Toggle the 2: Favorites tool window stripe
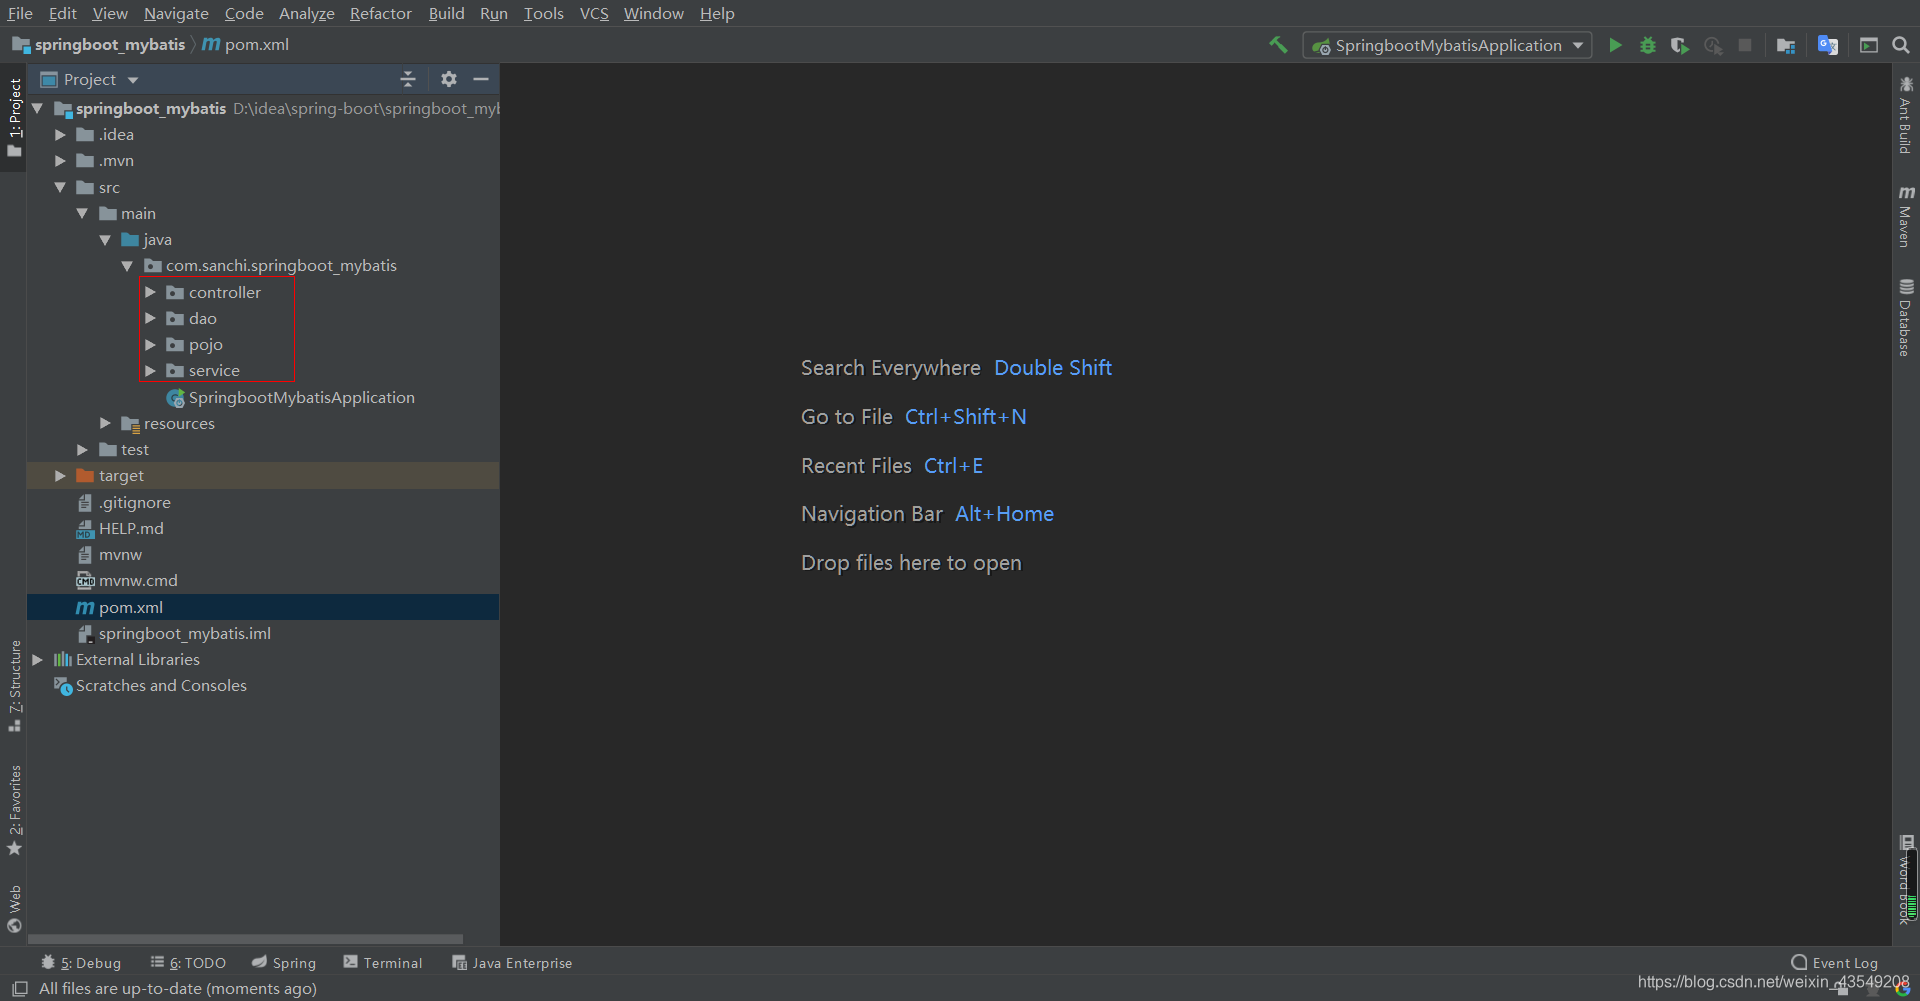Screen dimensions: 1920x1001 [x=14, y=810]
